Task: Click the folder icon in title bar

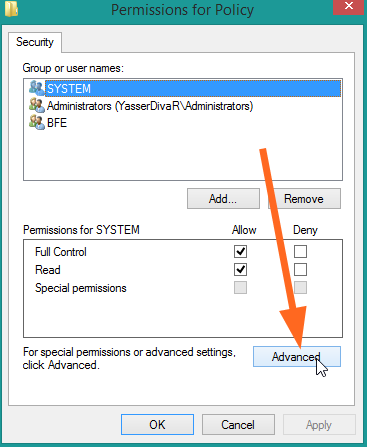Action: coord(11,9)
